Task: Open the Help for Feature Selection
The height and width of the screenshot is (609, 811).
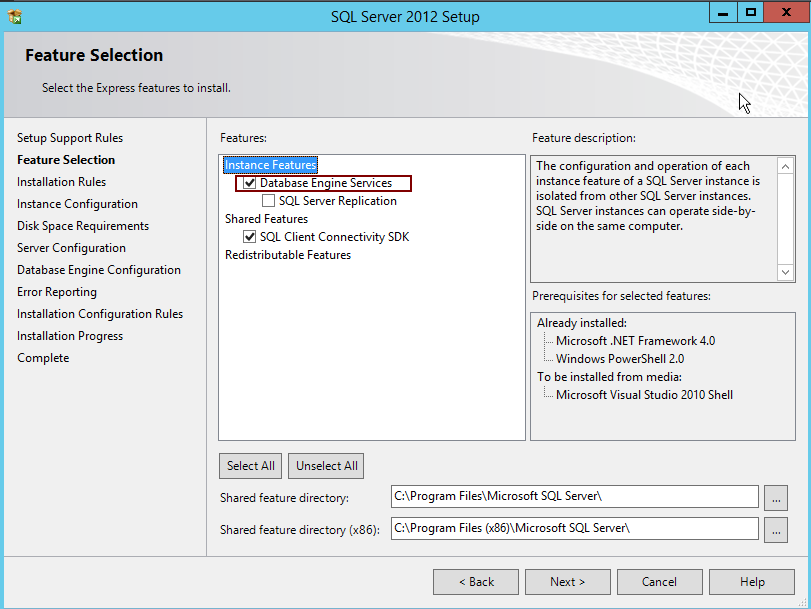Action: pyautogui.click(x=751, y=582)
